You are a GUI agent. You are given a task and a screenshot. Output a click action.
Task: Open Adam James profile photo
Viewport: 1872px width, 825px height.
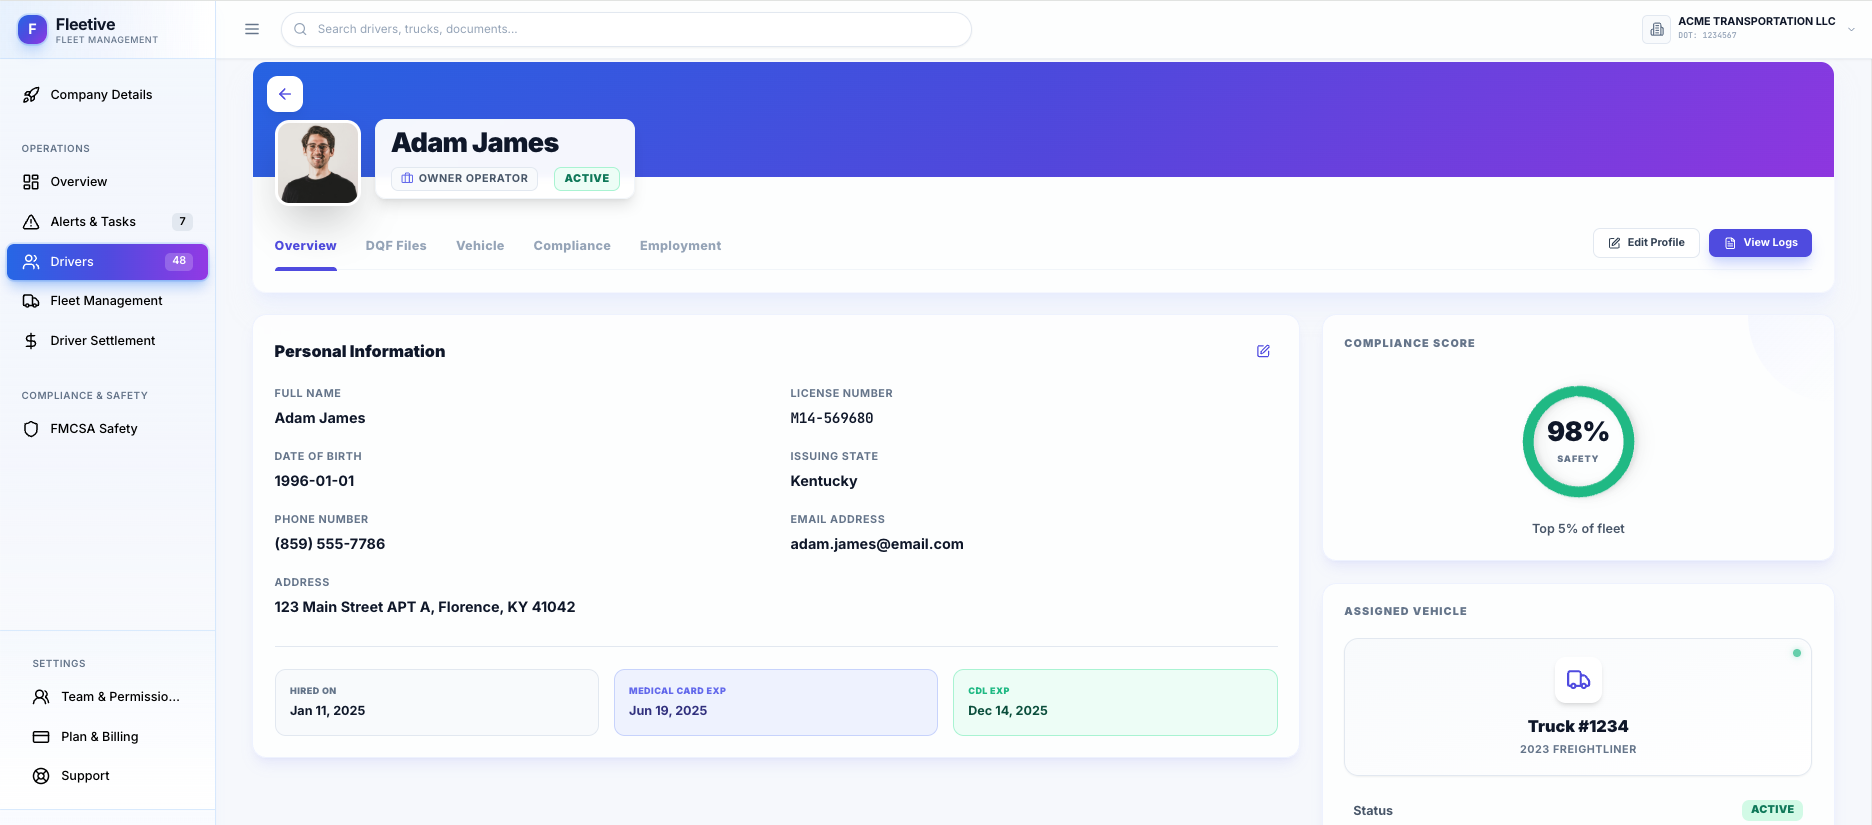(x=318, y=163)
